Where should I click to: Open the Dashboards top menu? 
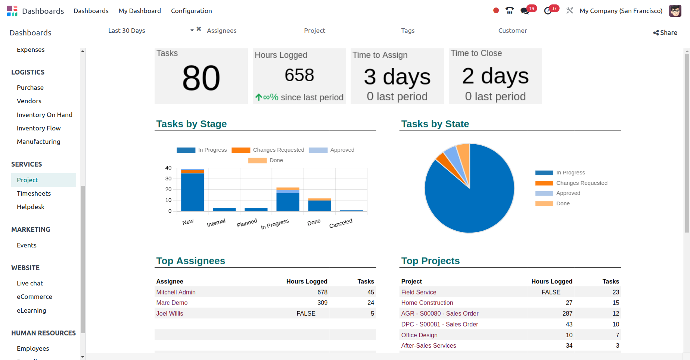(x=91, y=11)
